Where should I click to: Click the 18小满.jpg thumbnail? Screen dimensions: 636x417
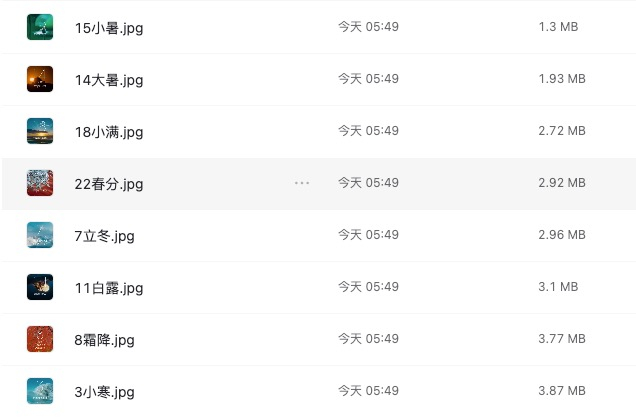tap(40, 131)
